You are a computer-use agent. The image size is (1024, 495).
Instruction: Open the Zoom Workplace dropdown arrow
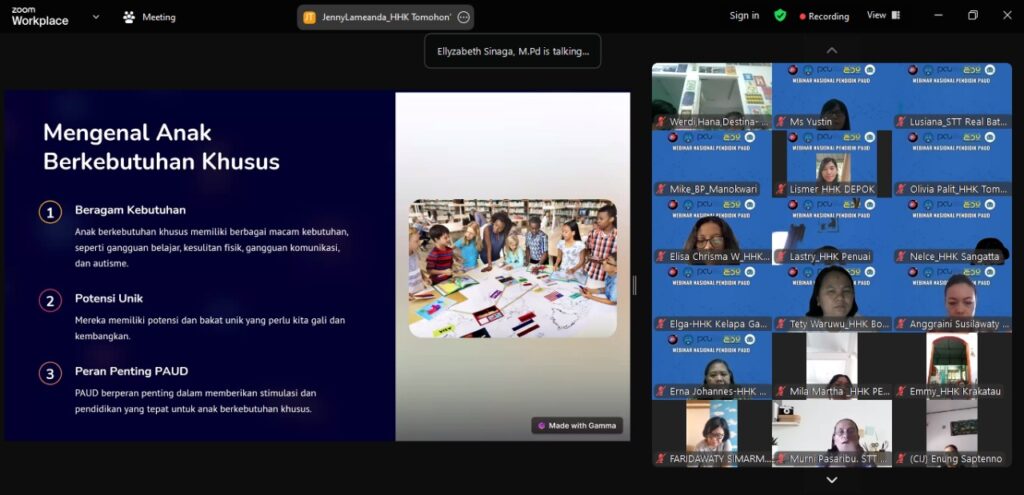(x=96, y=17)
